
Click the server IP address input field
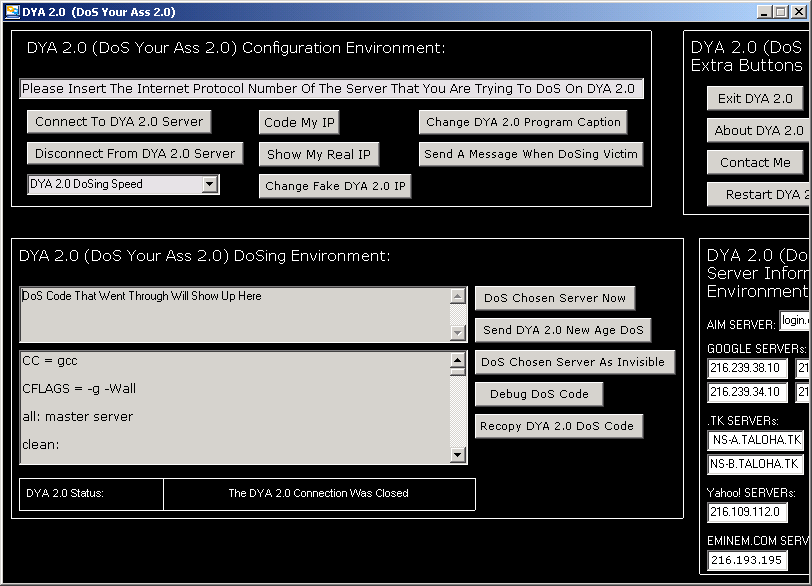pyautogui.click(x=331, y=89)
